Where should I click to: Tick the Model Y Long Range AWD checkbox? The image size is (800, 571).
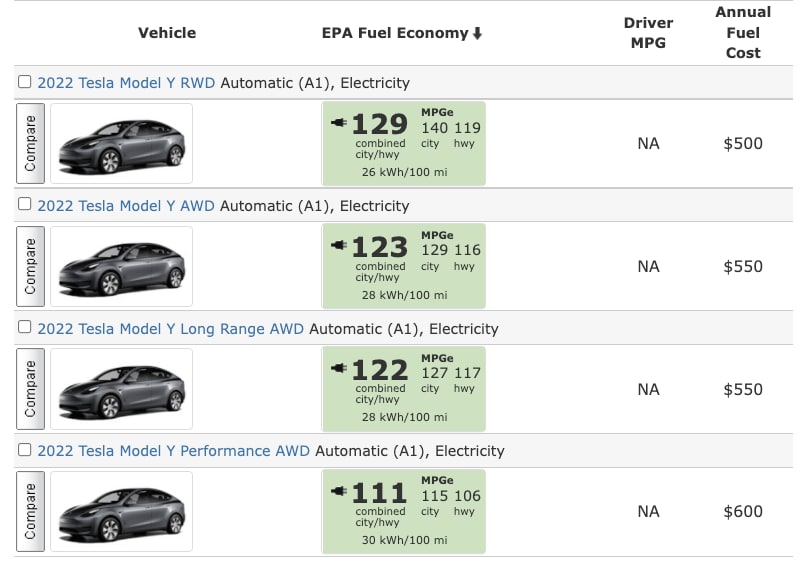(x=24, y=327)
